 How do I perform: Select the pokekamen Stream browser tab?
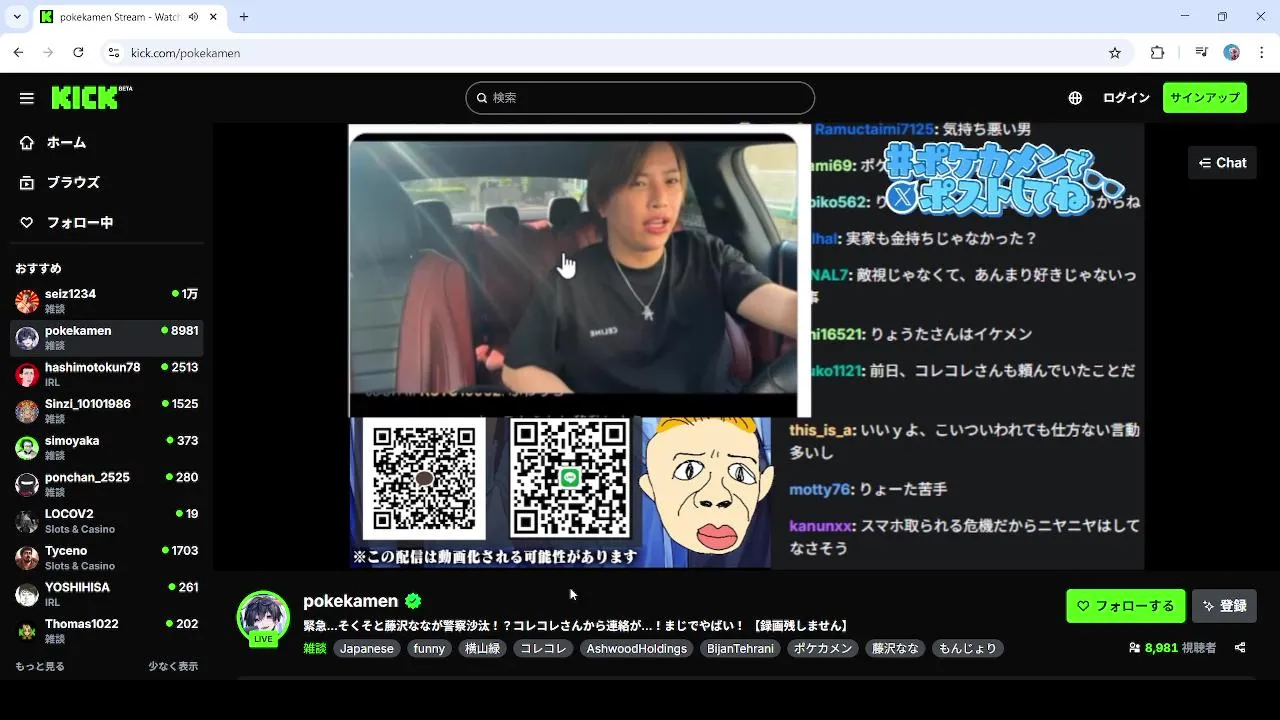click(x=130, y=17)
